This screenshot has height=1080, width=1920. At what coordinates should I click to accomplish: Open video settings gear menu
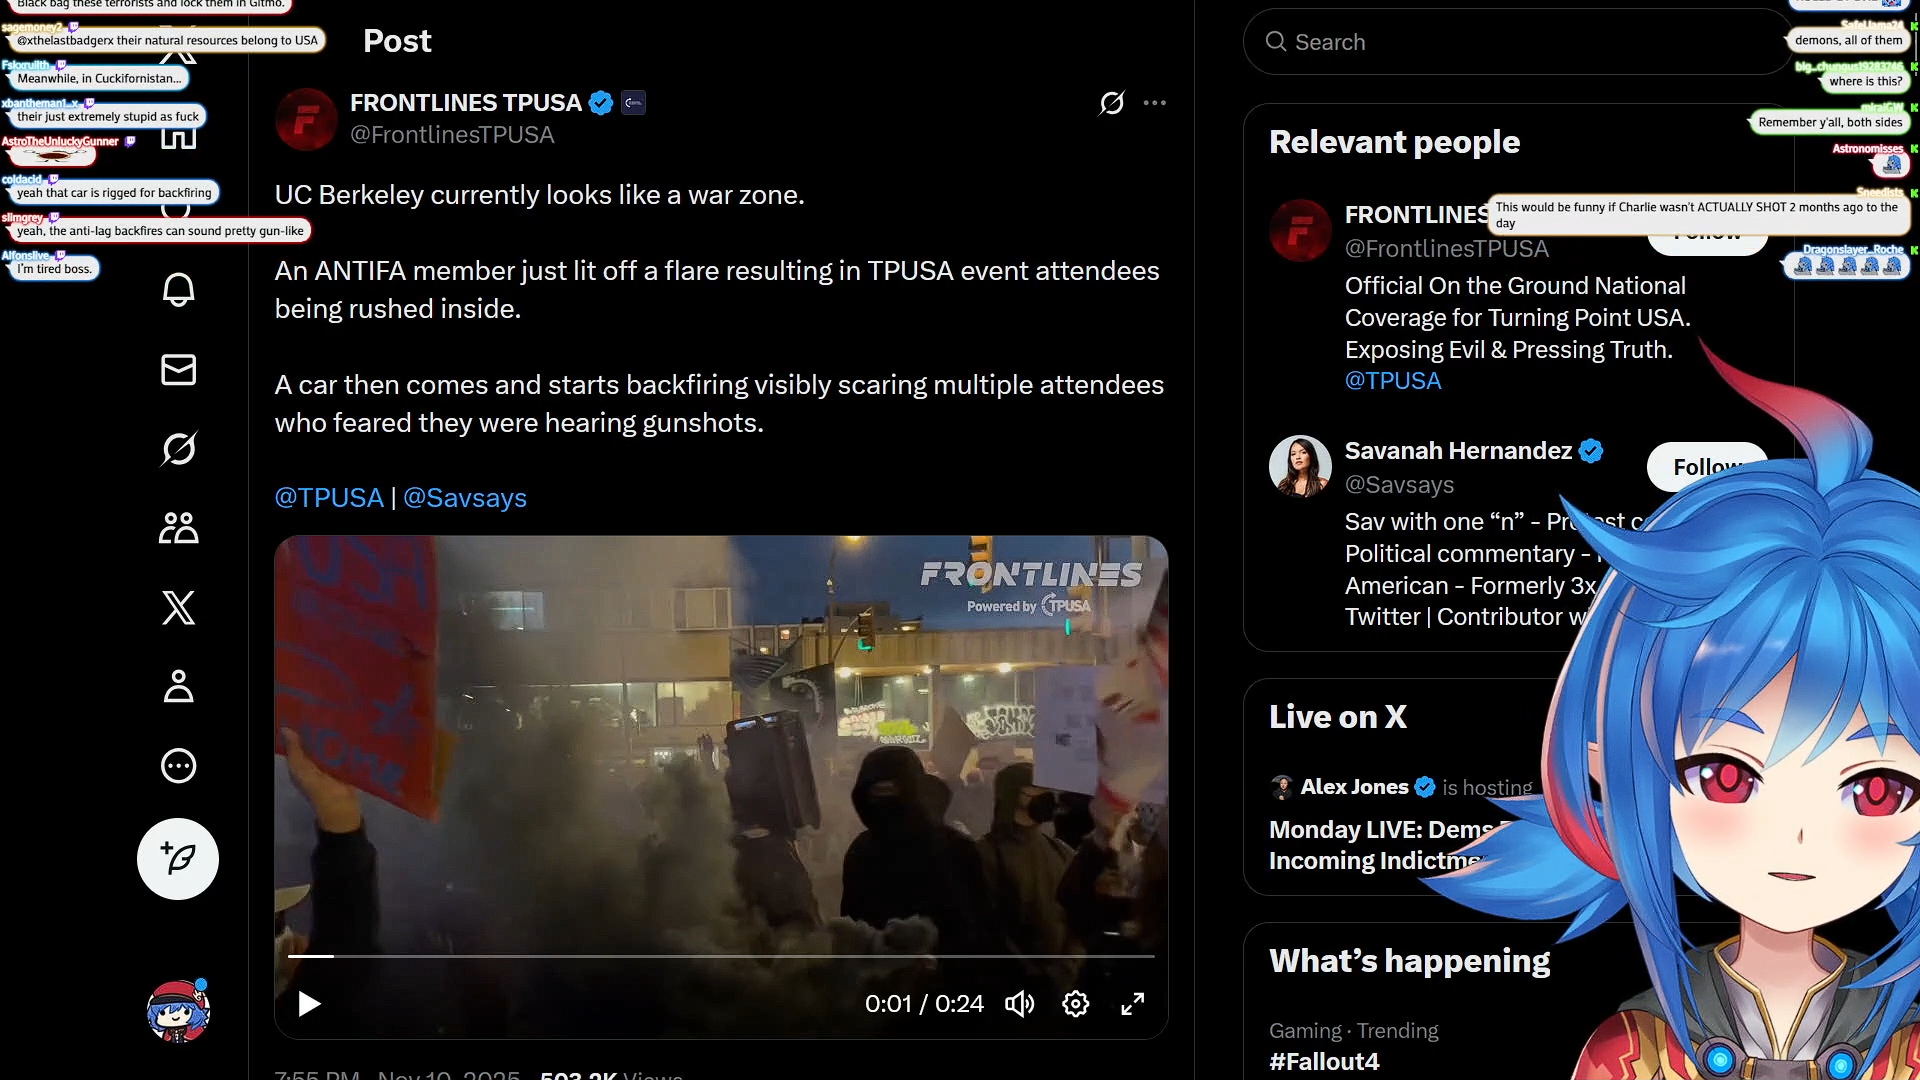point(1075,1003)
